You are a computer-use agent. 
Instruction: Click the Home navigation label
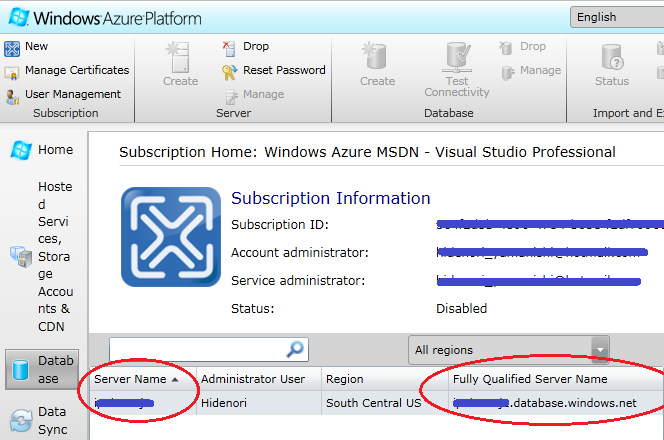pyautogui.click(x=55, y=150)
